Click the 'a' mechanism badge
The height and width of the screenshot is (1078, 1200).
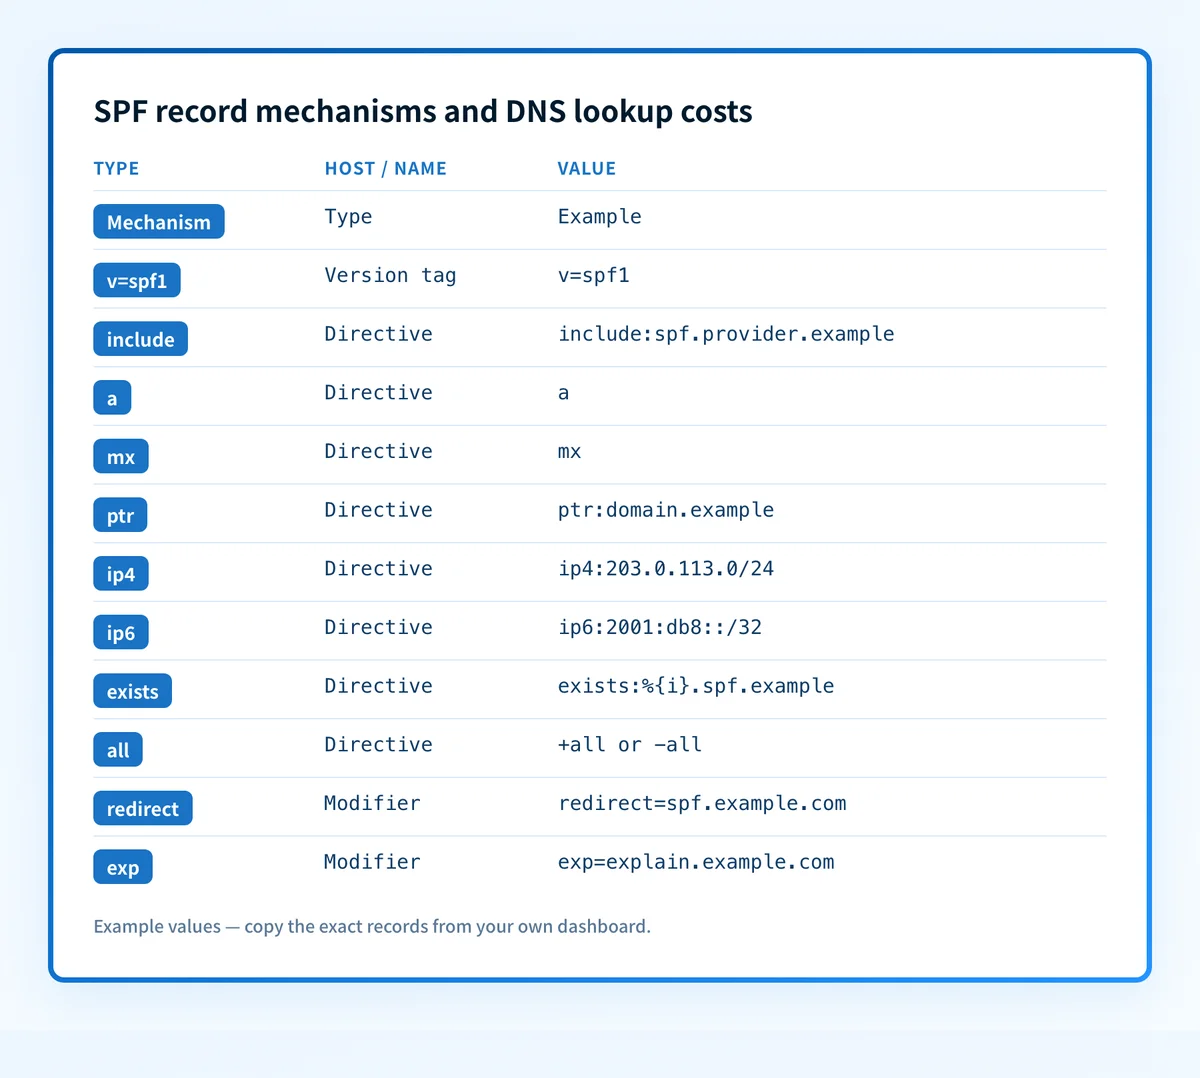point(112,398)
